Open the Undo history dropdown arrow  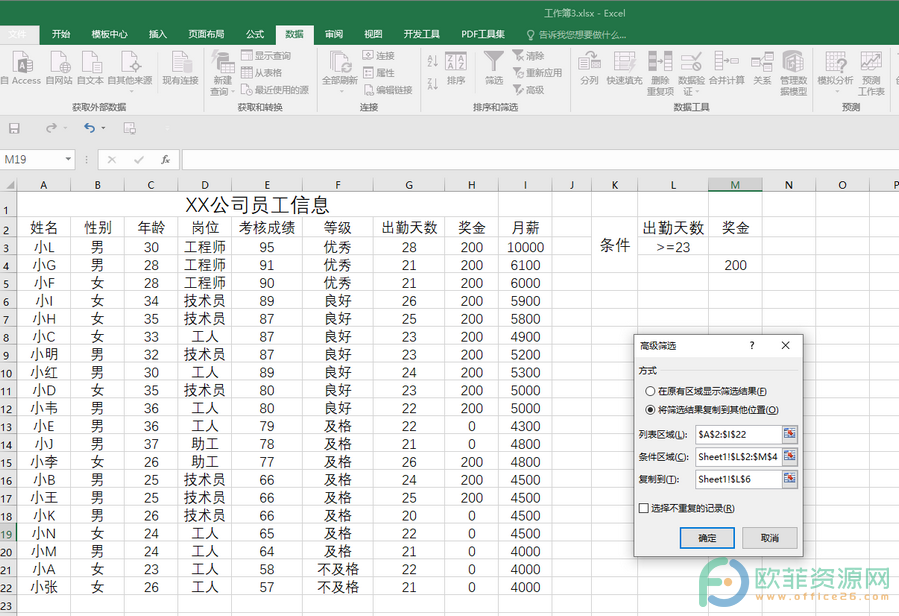104,128
